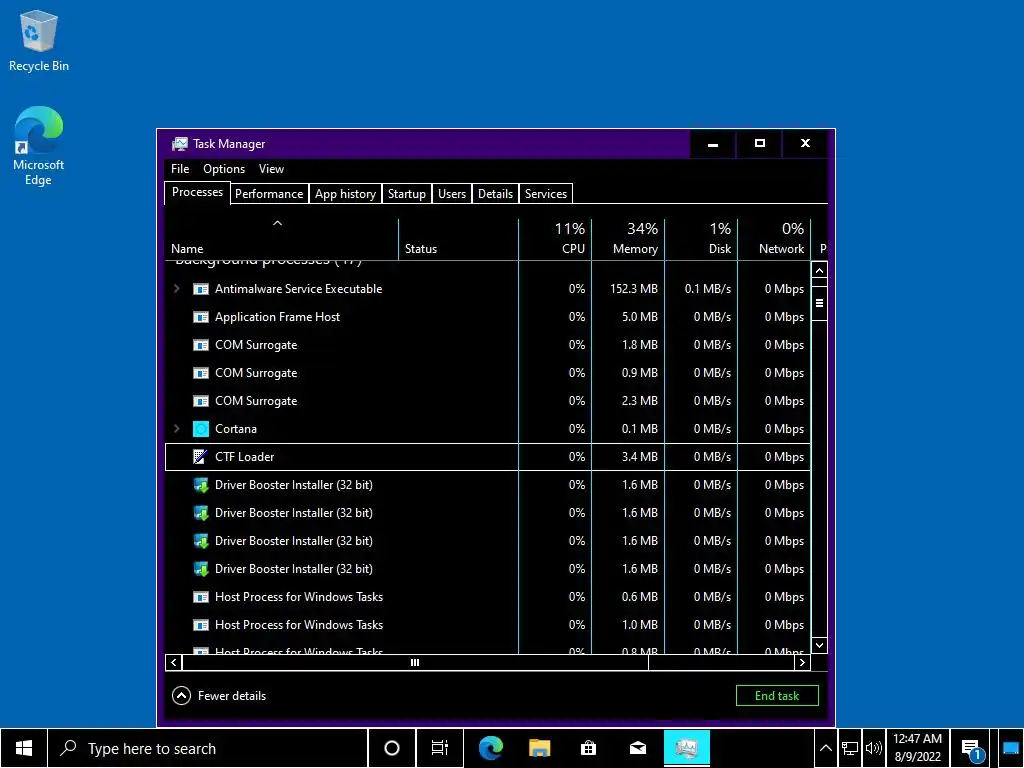The image size is (1024, 768).
Task: Select the Processes tab
Action: 197,193
